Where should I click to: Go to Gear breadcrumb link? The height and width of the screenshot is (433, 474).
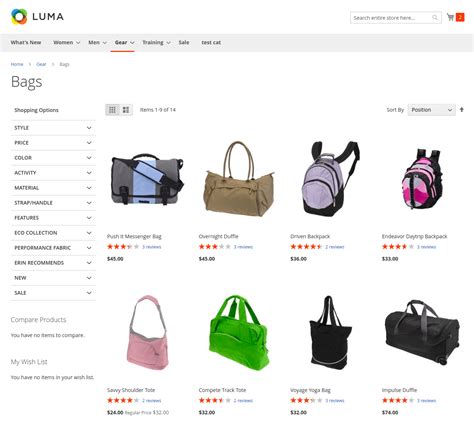click(41, 64)
